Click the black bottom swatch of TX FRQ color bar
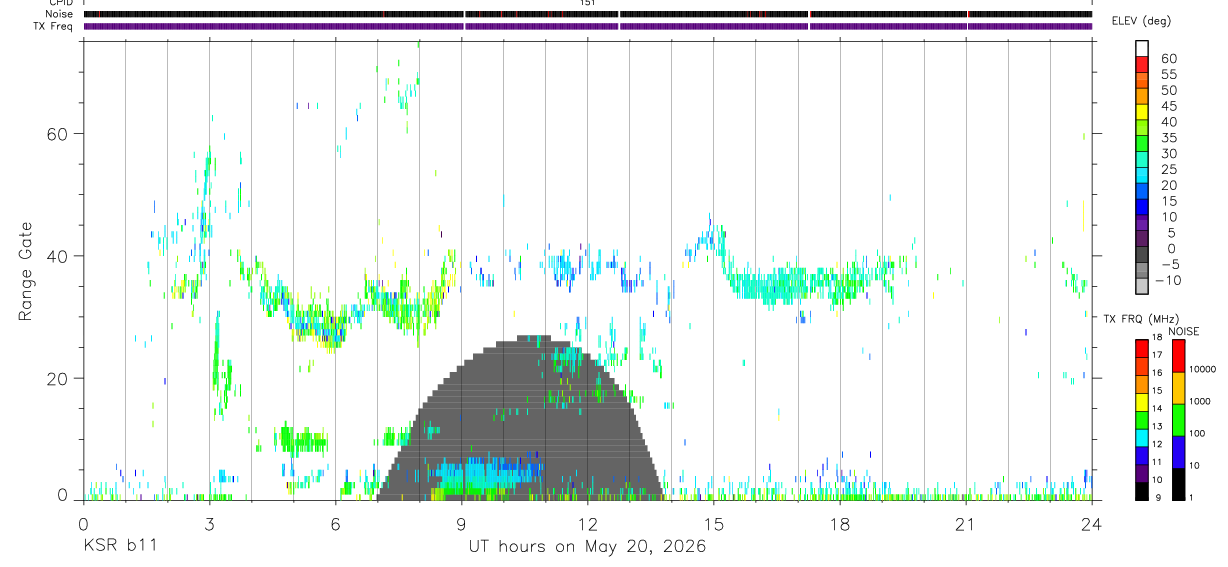 [1142, 491]
